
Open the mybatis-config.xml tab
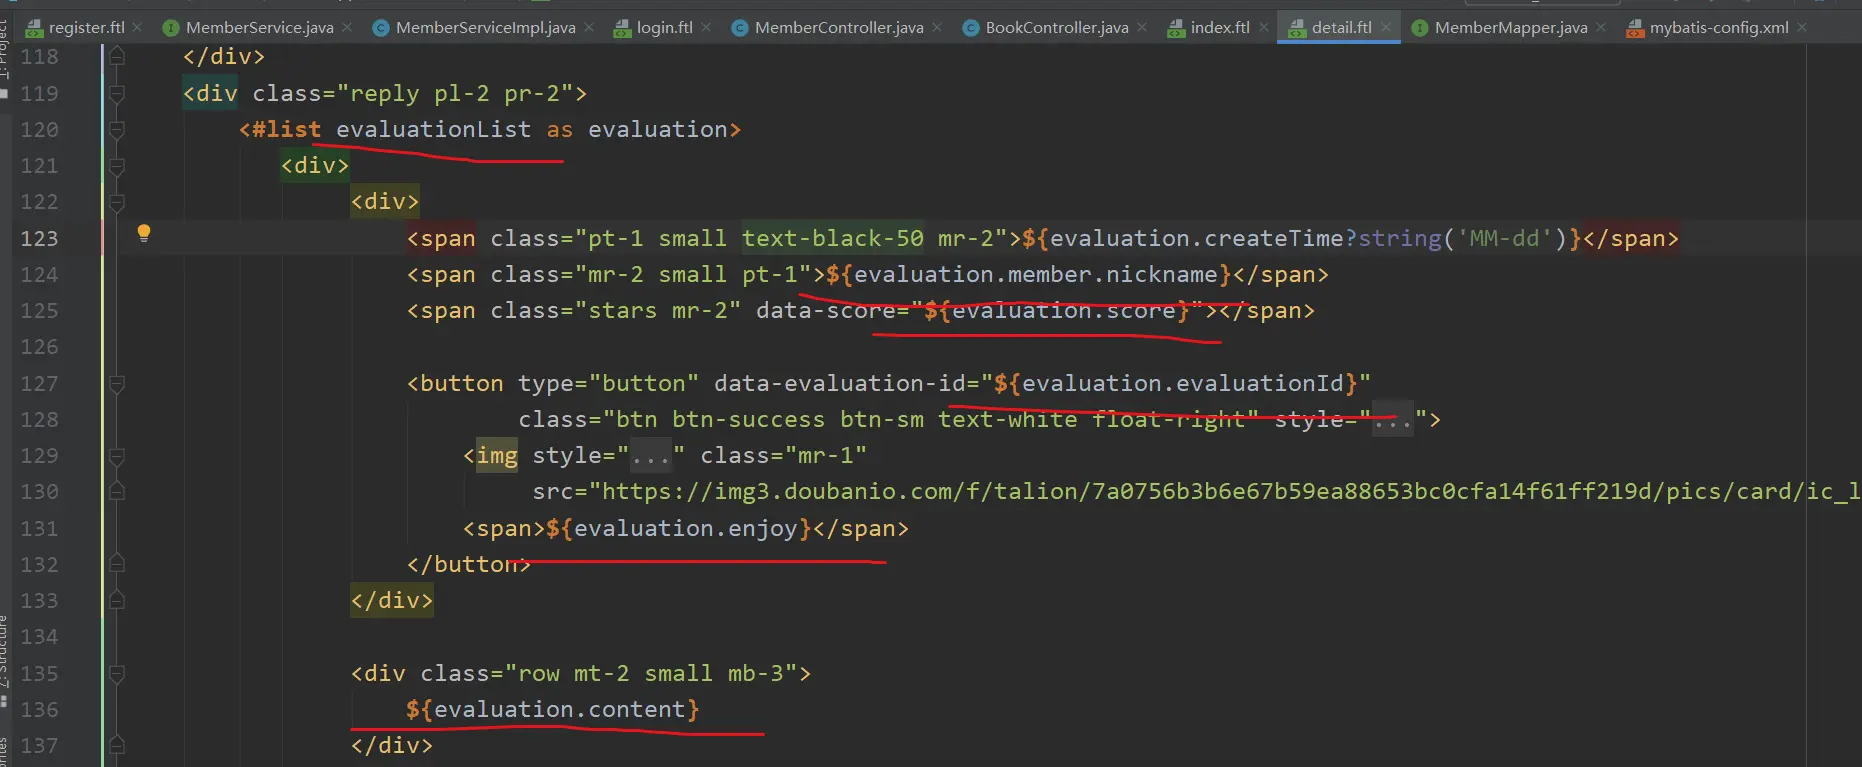coord(1718,27)
